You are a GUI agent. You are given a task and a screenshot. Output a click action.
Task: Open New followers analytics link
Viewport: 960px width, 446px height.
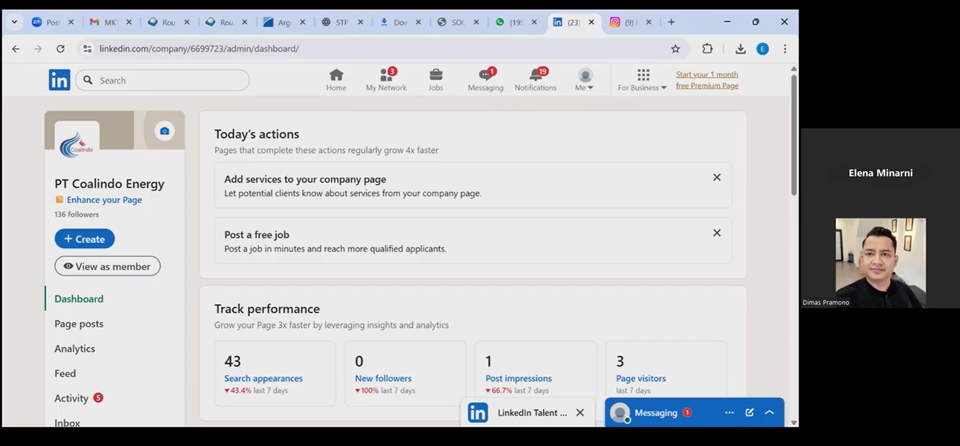click(383, 379)
